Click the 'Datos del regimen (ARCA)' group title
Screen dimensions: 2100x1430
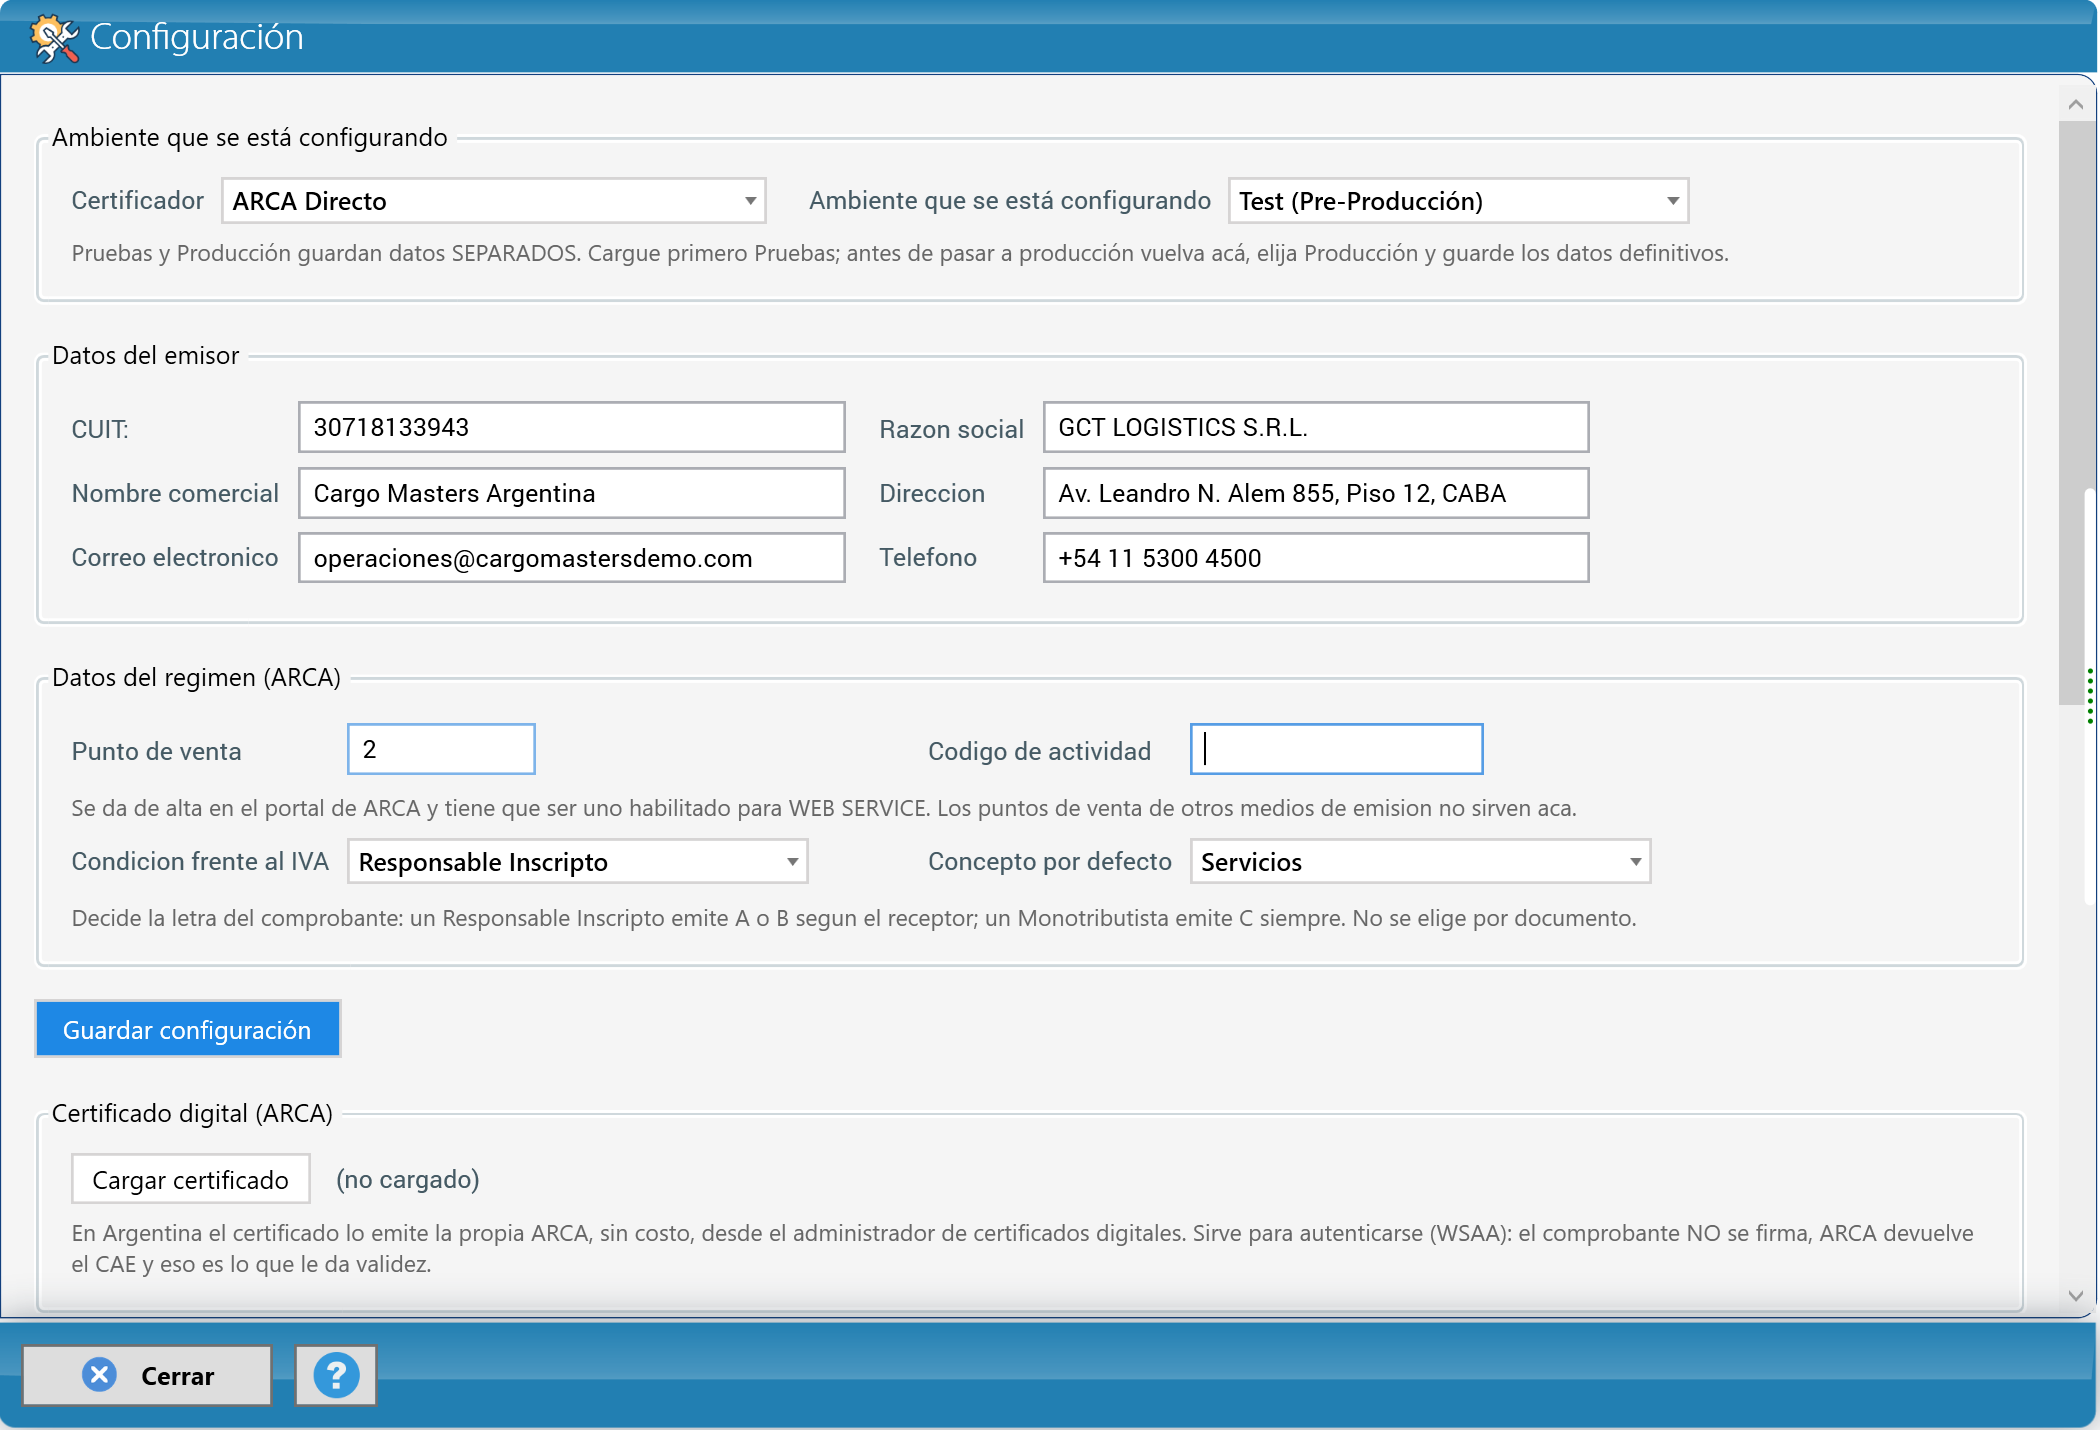197,678
